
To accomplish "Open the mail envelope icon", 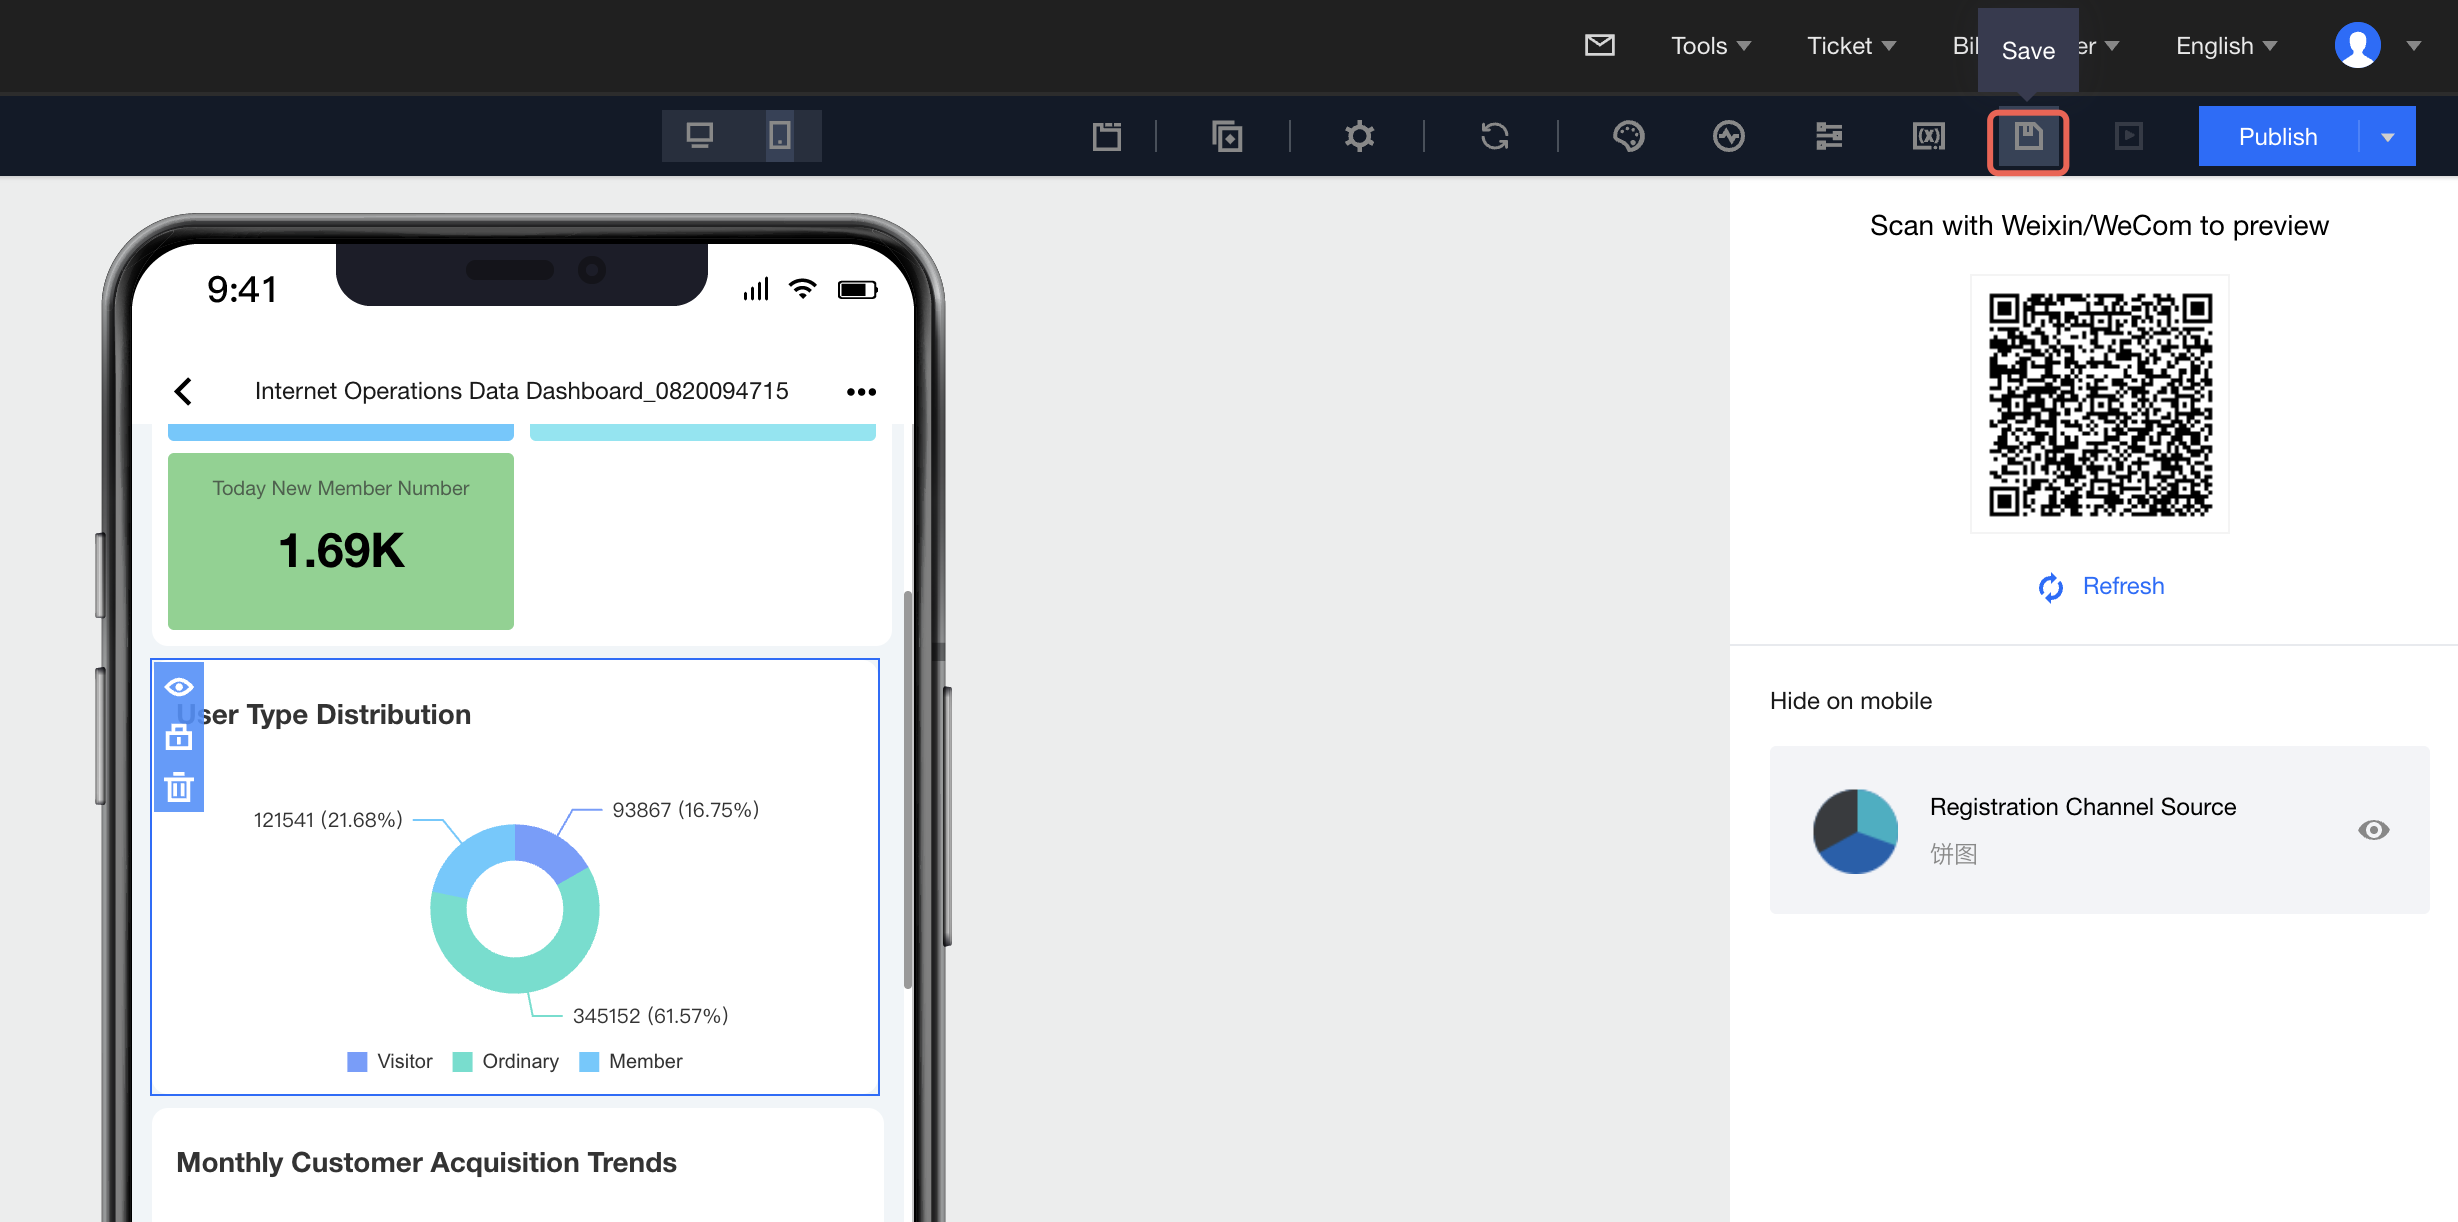I will click(x=1599, y=45).
